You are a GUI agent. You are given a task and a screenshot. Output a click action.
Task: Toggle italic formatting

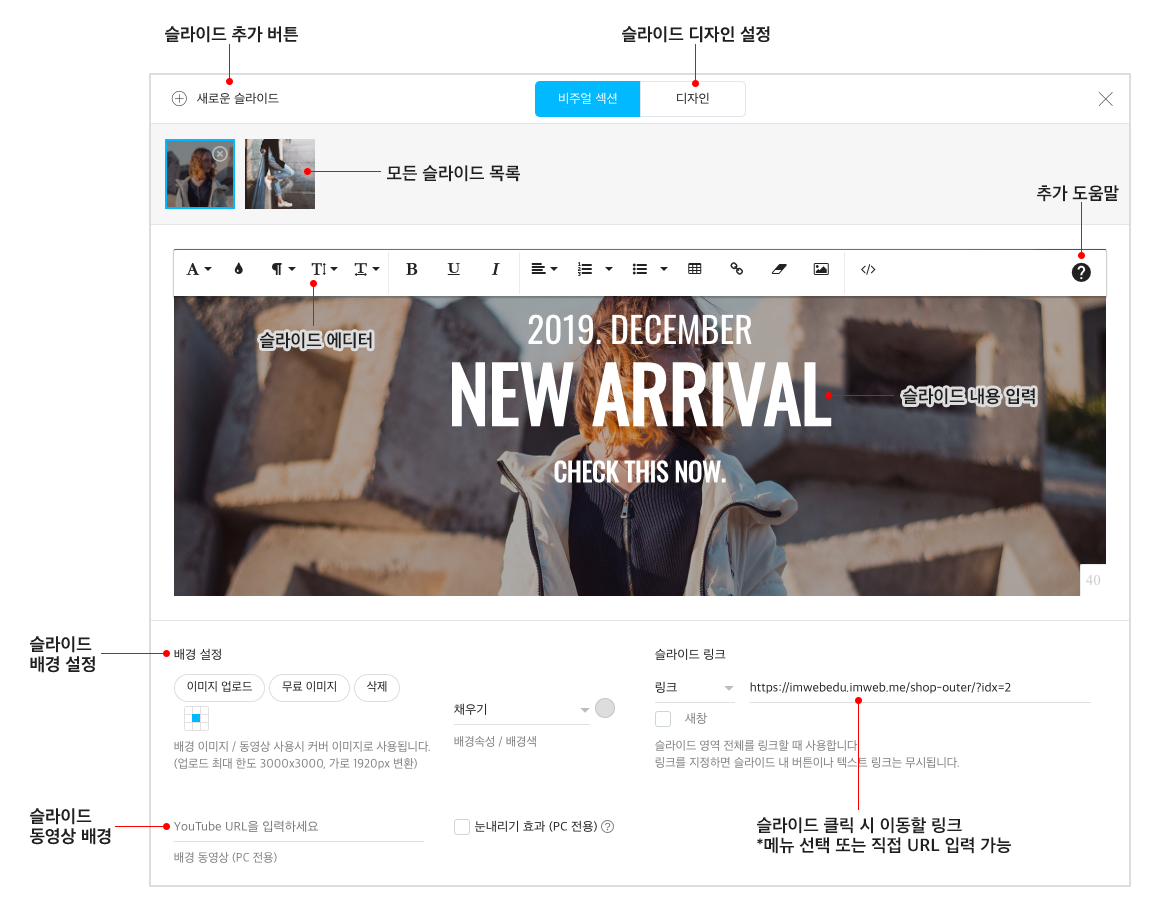[495, 269]
